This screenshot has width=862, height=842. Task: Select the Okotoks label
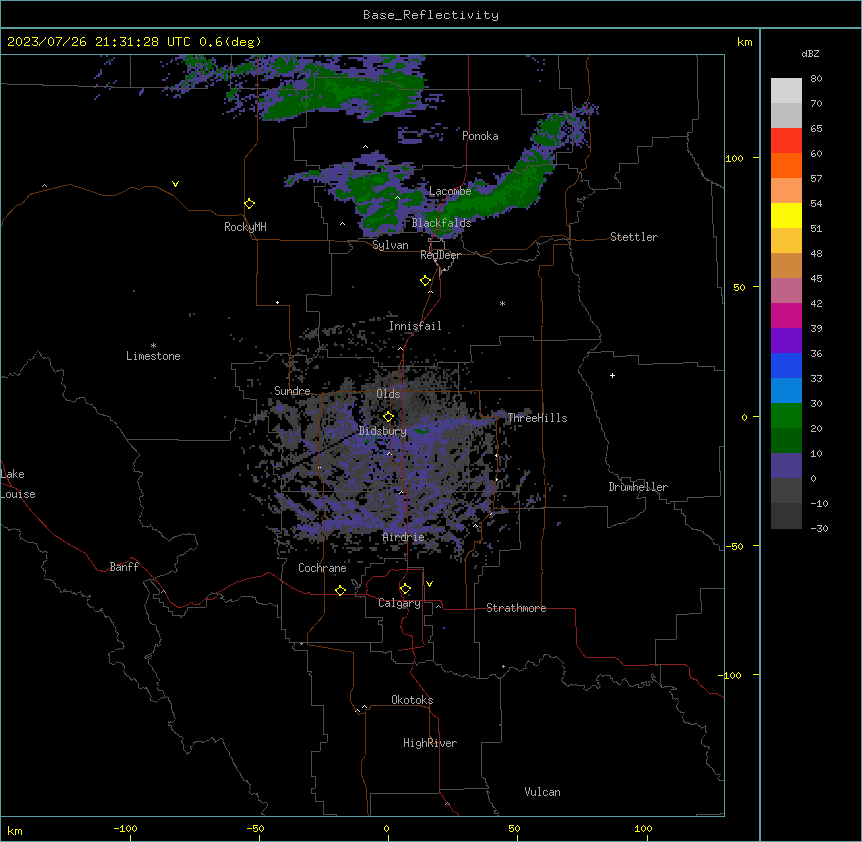click(412, 700)
